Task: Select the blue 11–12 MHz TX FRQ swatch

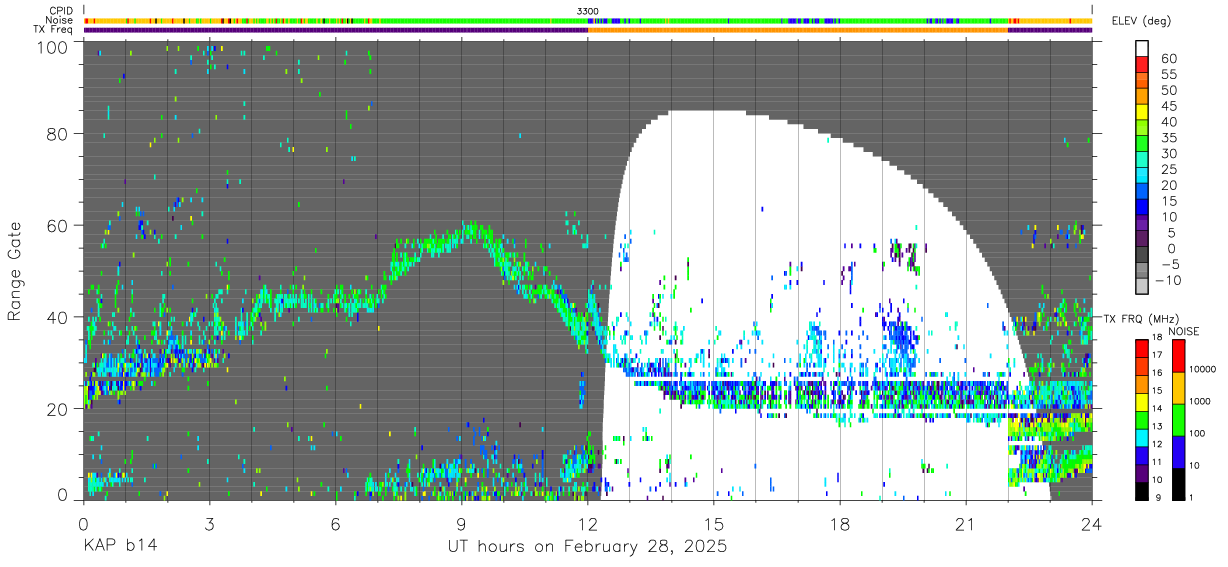Action: (1142, 455)
